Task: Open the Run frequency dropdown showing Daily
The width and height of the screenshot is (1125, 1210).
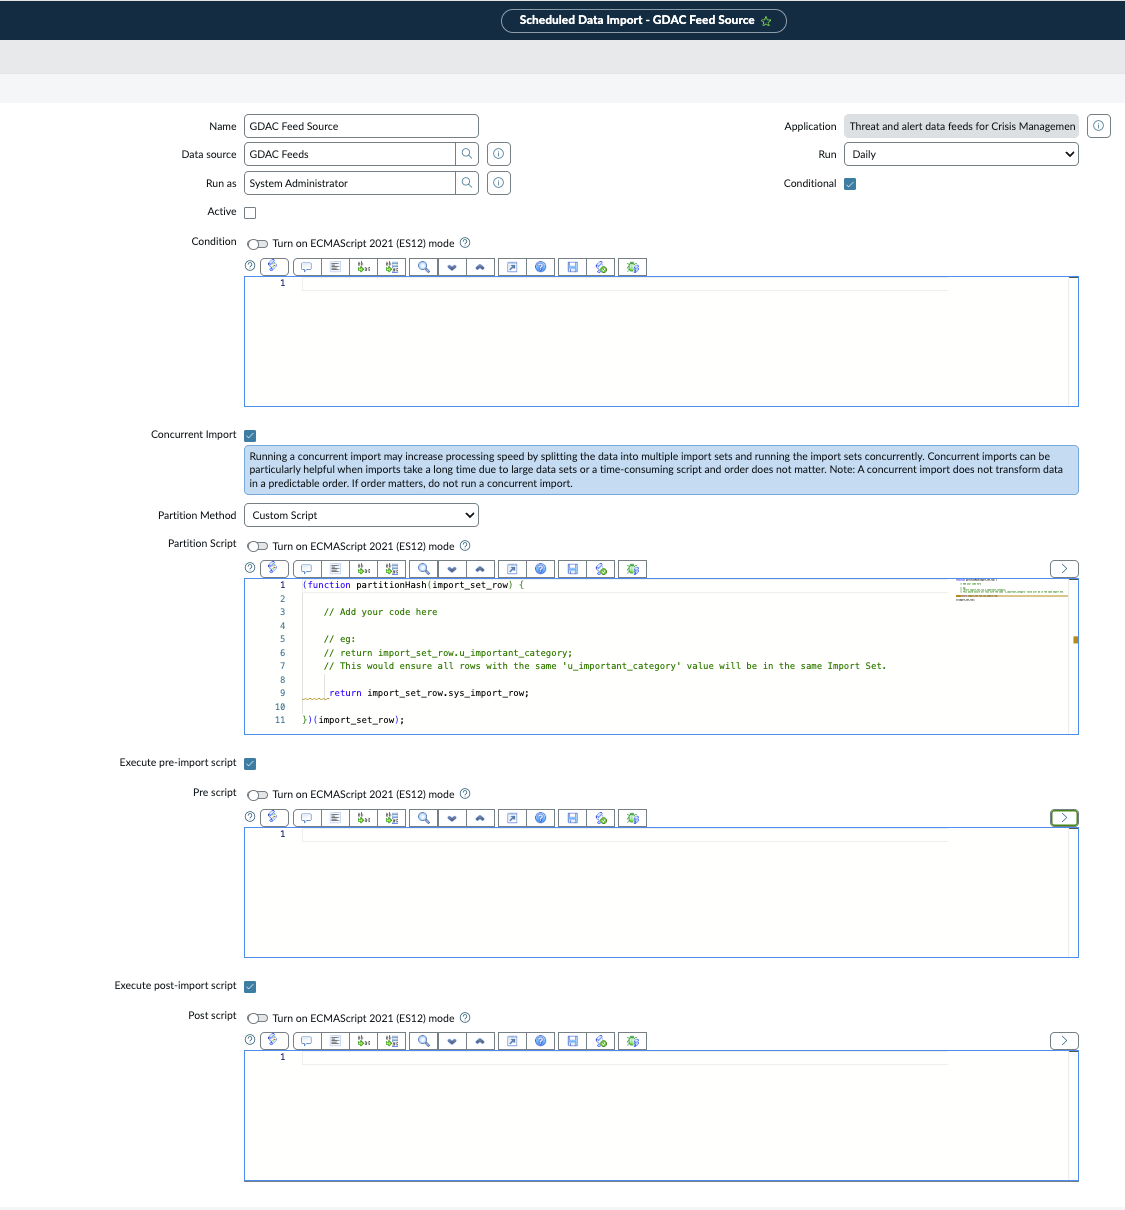Action: 961,154
